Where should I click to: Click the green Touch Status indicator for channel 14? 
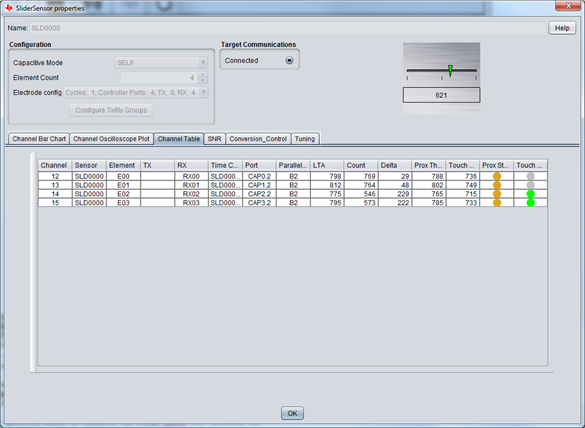pos(531,194)
